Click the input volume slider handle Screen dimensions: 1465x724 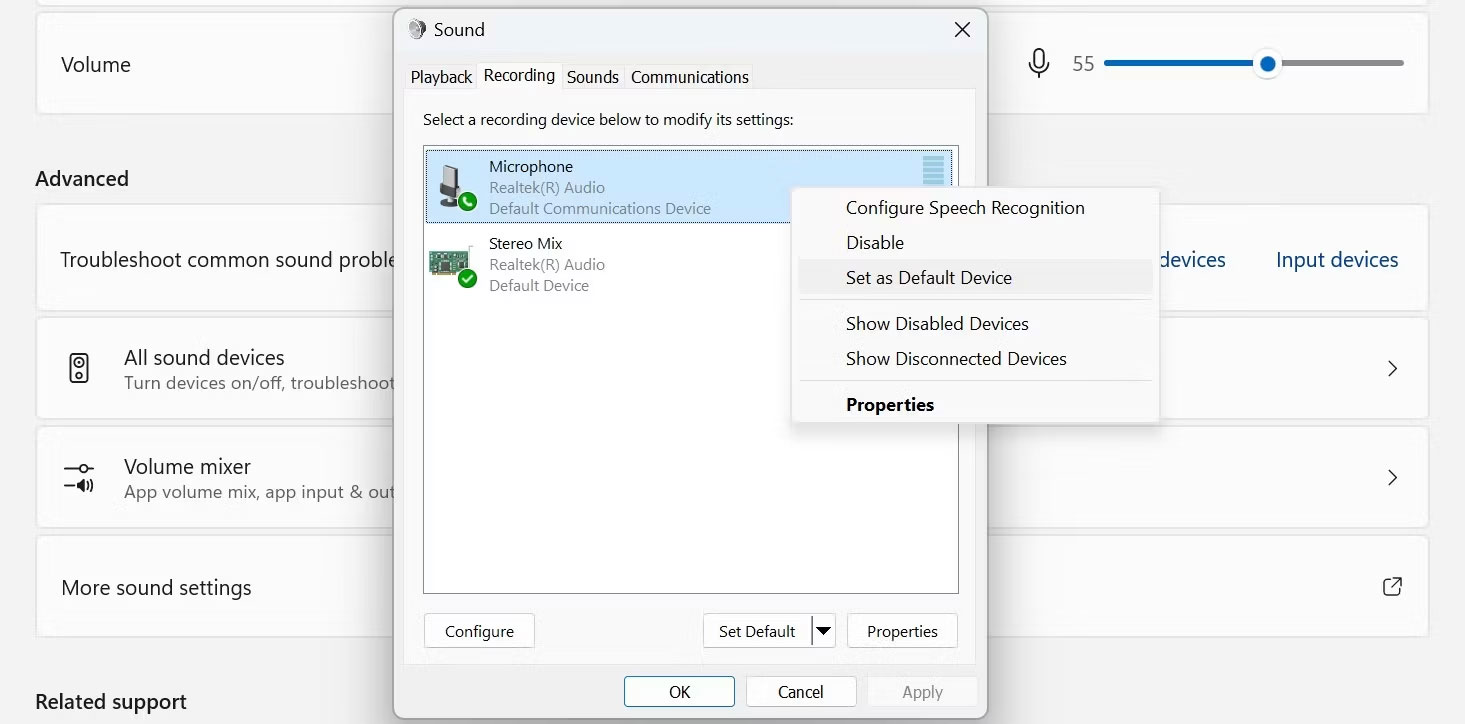pos(1268,64)
